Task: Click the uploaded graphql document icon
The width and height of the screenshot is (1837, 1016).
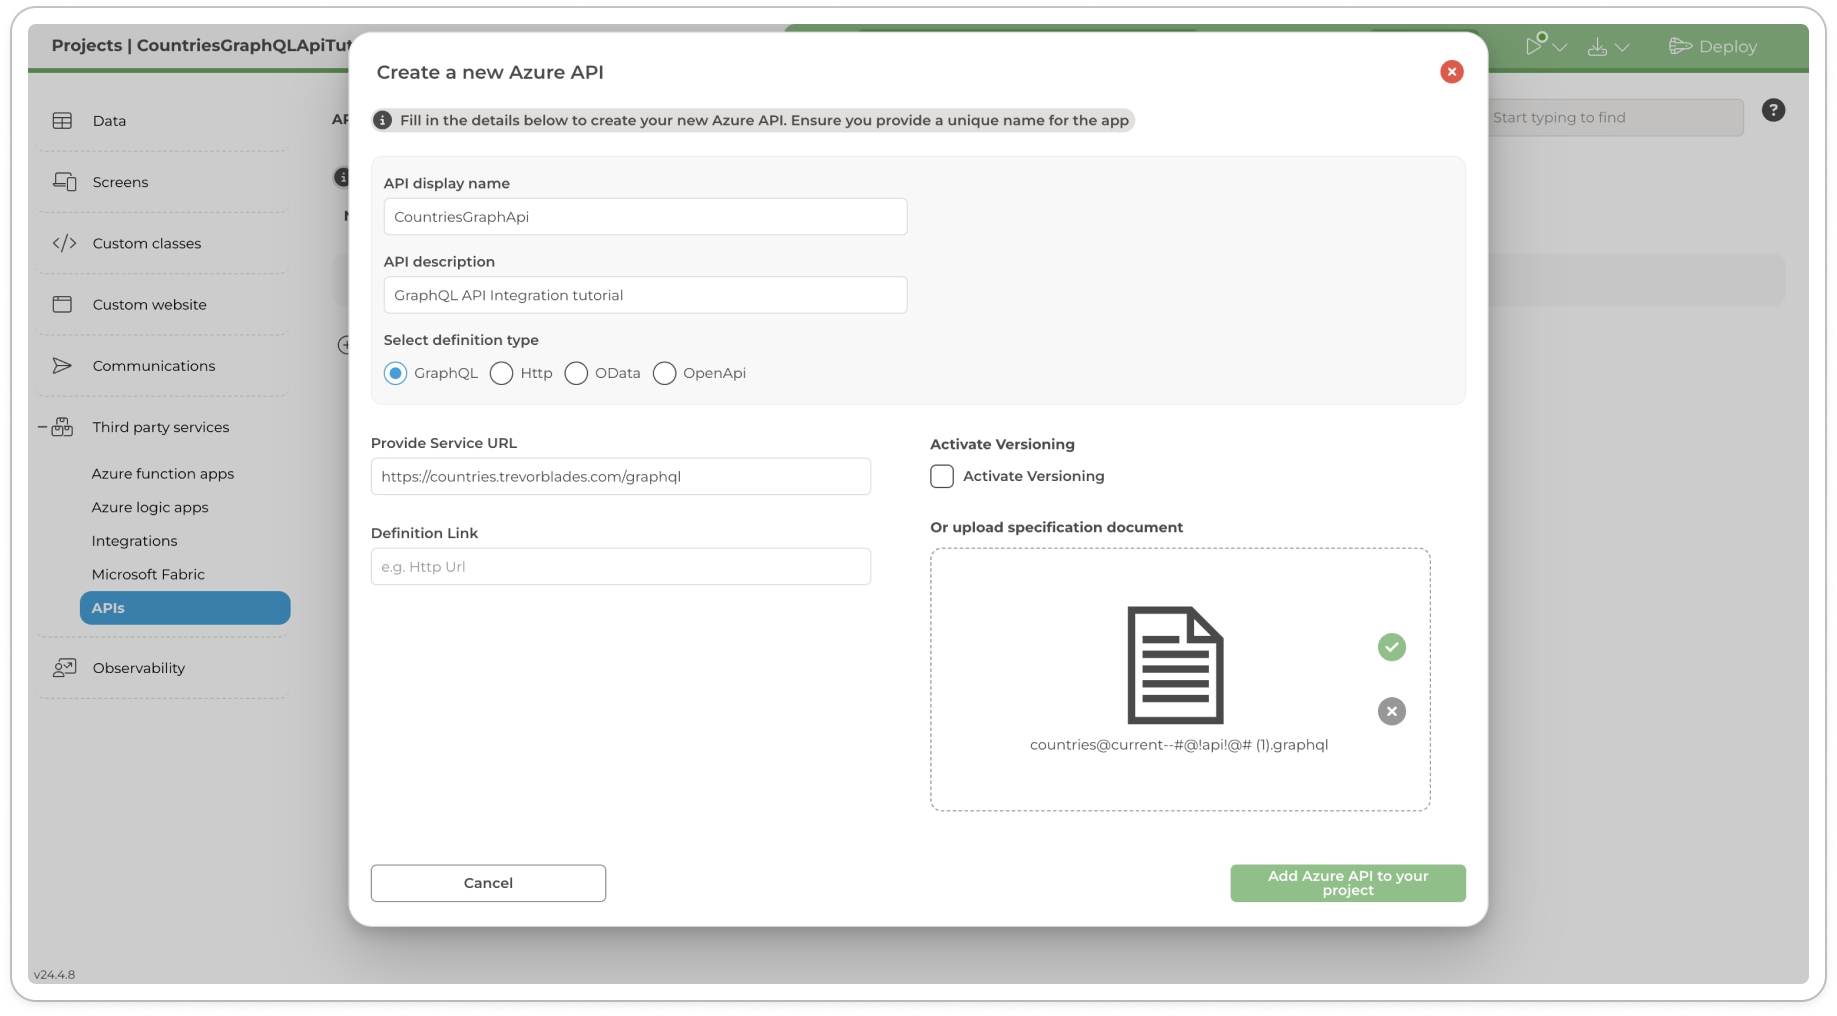Action: tap(1175, 665)
